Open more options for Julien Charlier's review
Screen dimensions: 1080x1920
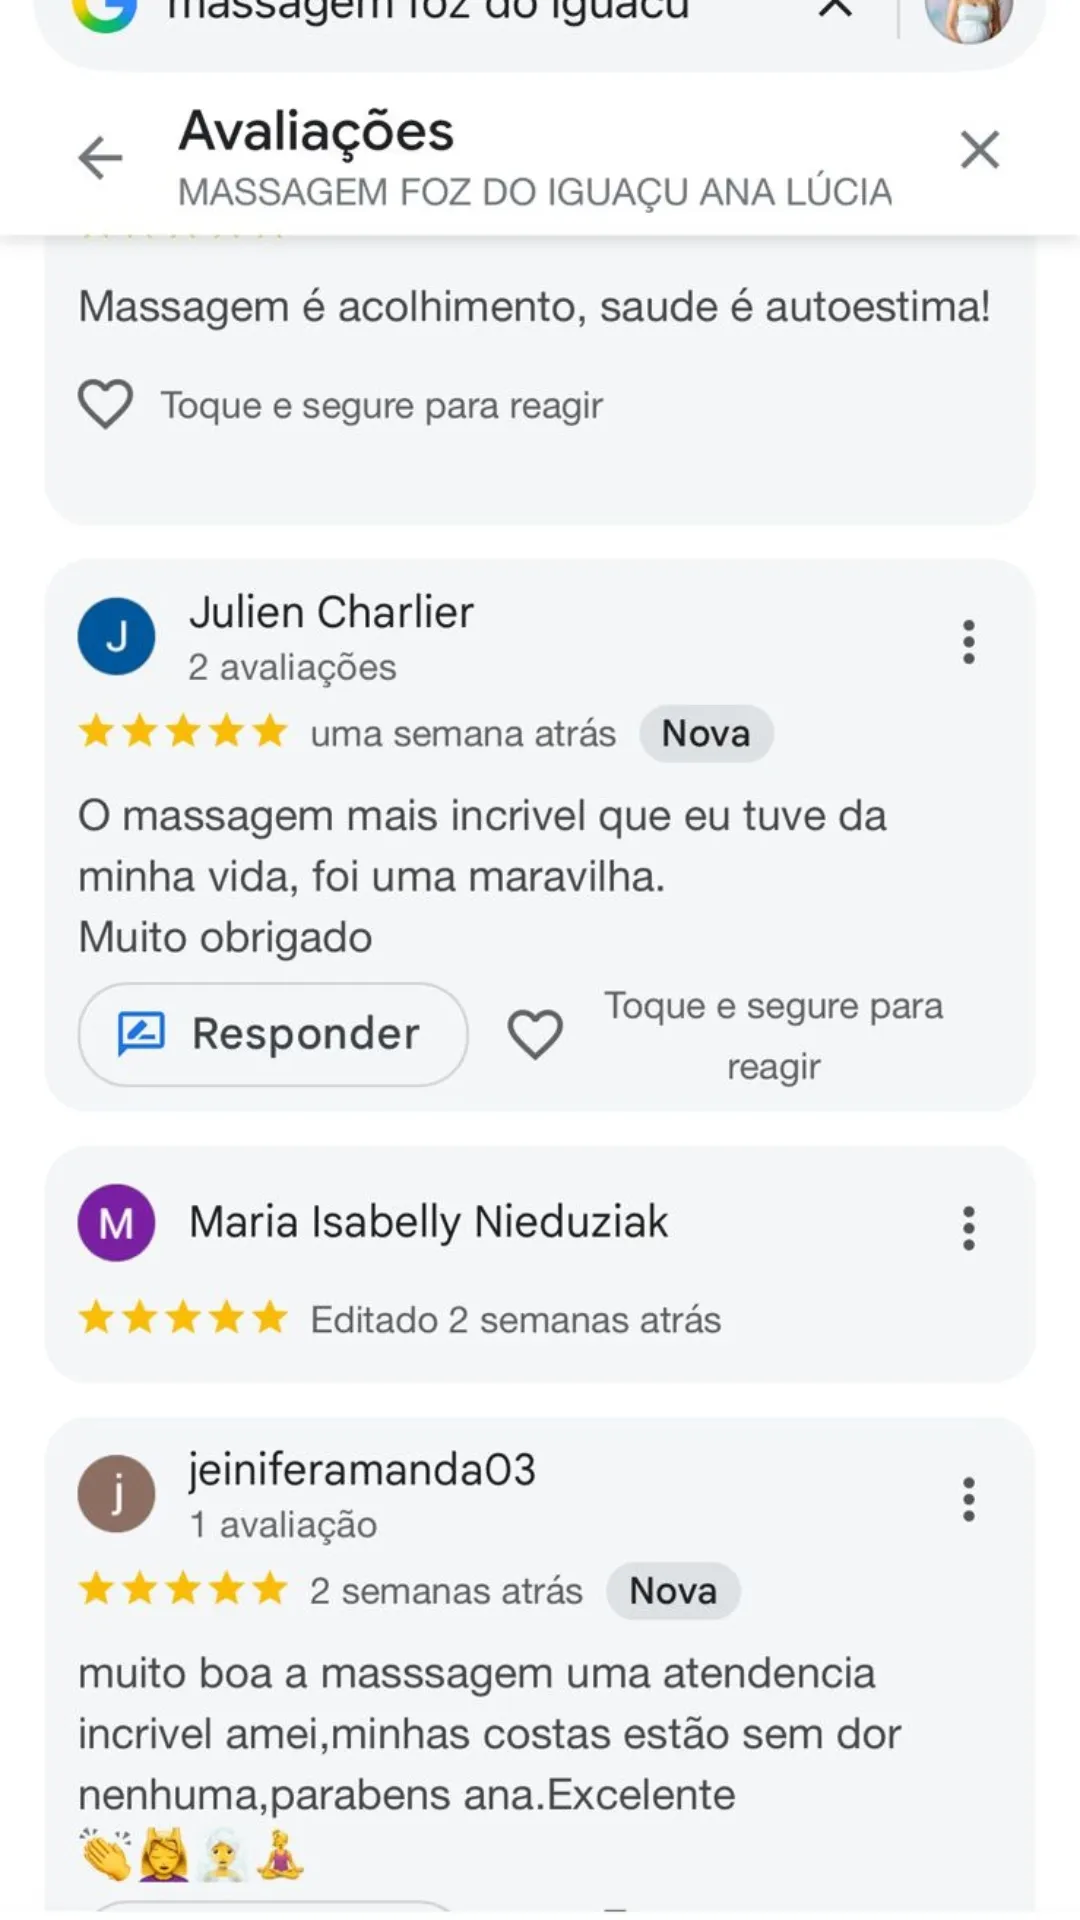[x=968, y=642]
